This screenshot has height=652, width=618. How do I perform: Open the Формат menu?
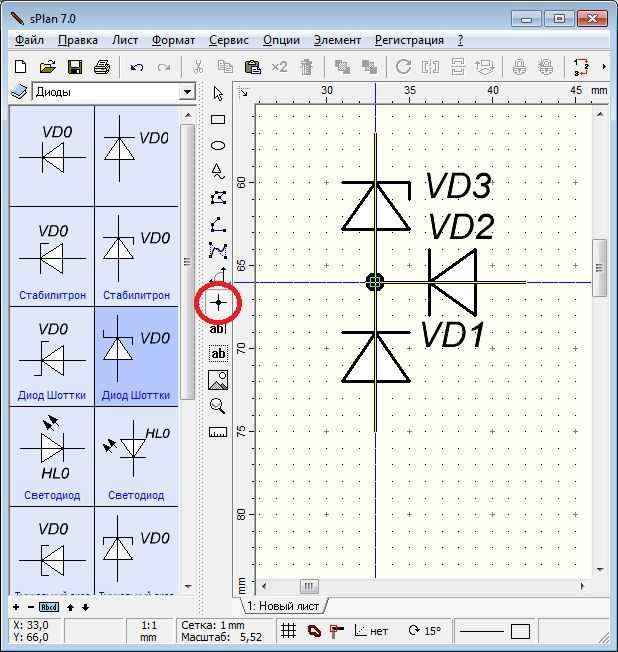coord(173,40)
